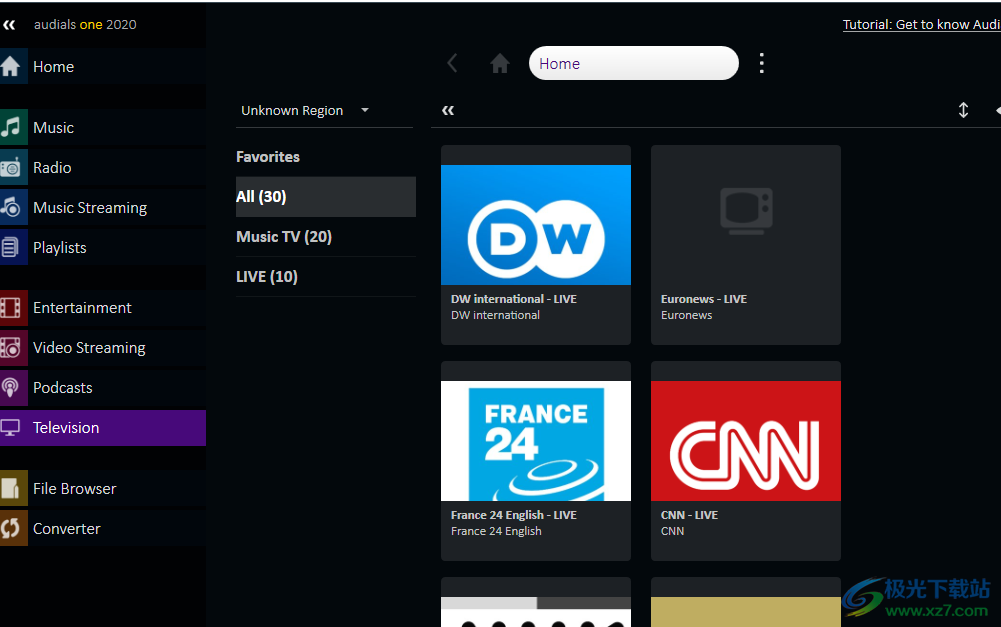This screenshot has height=627, width=1001.
Task: Click the Home house icon in sidebar
Action: click(x=12, y=66)
